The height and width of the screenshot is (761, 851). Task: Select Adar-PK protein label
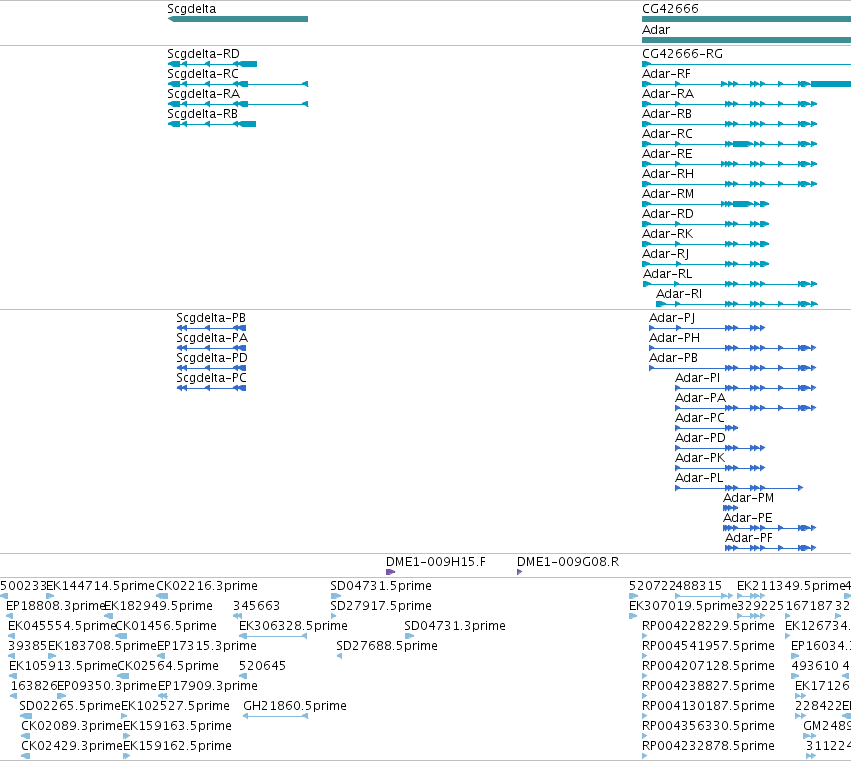click(700, 459)
